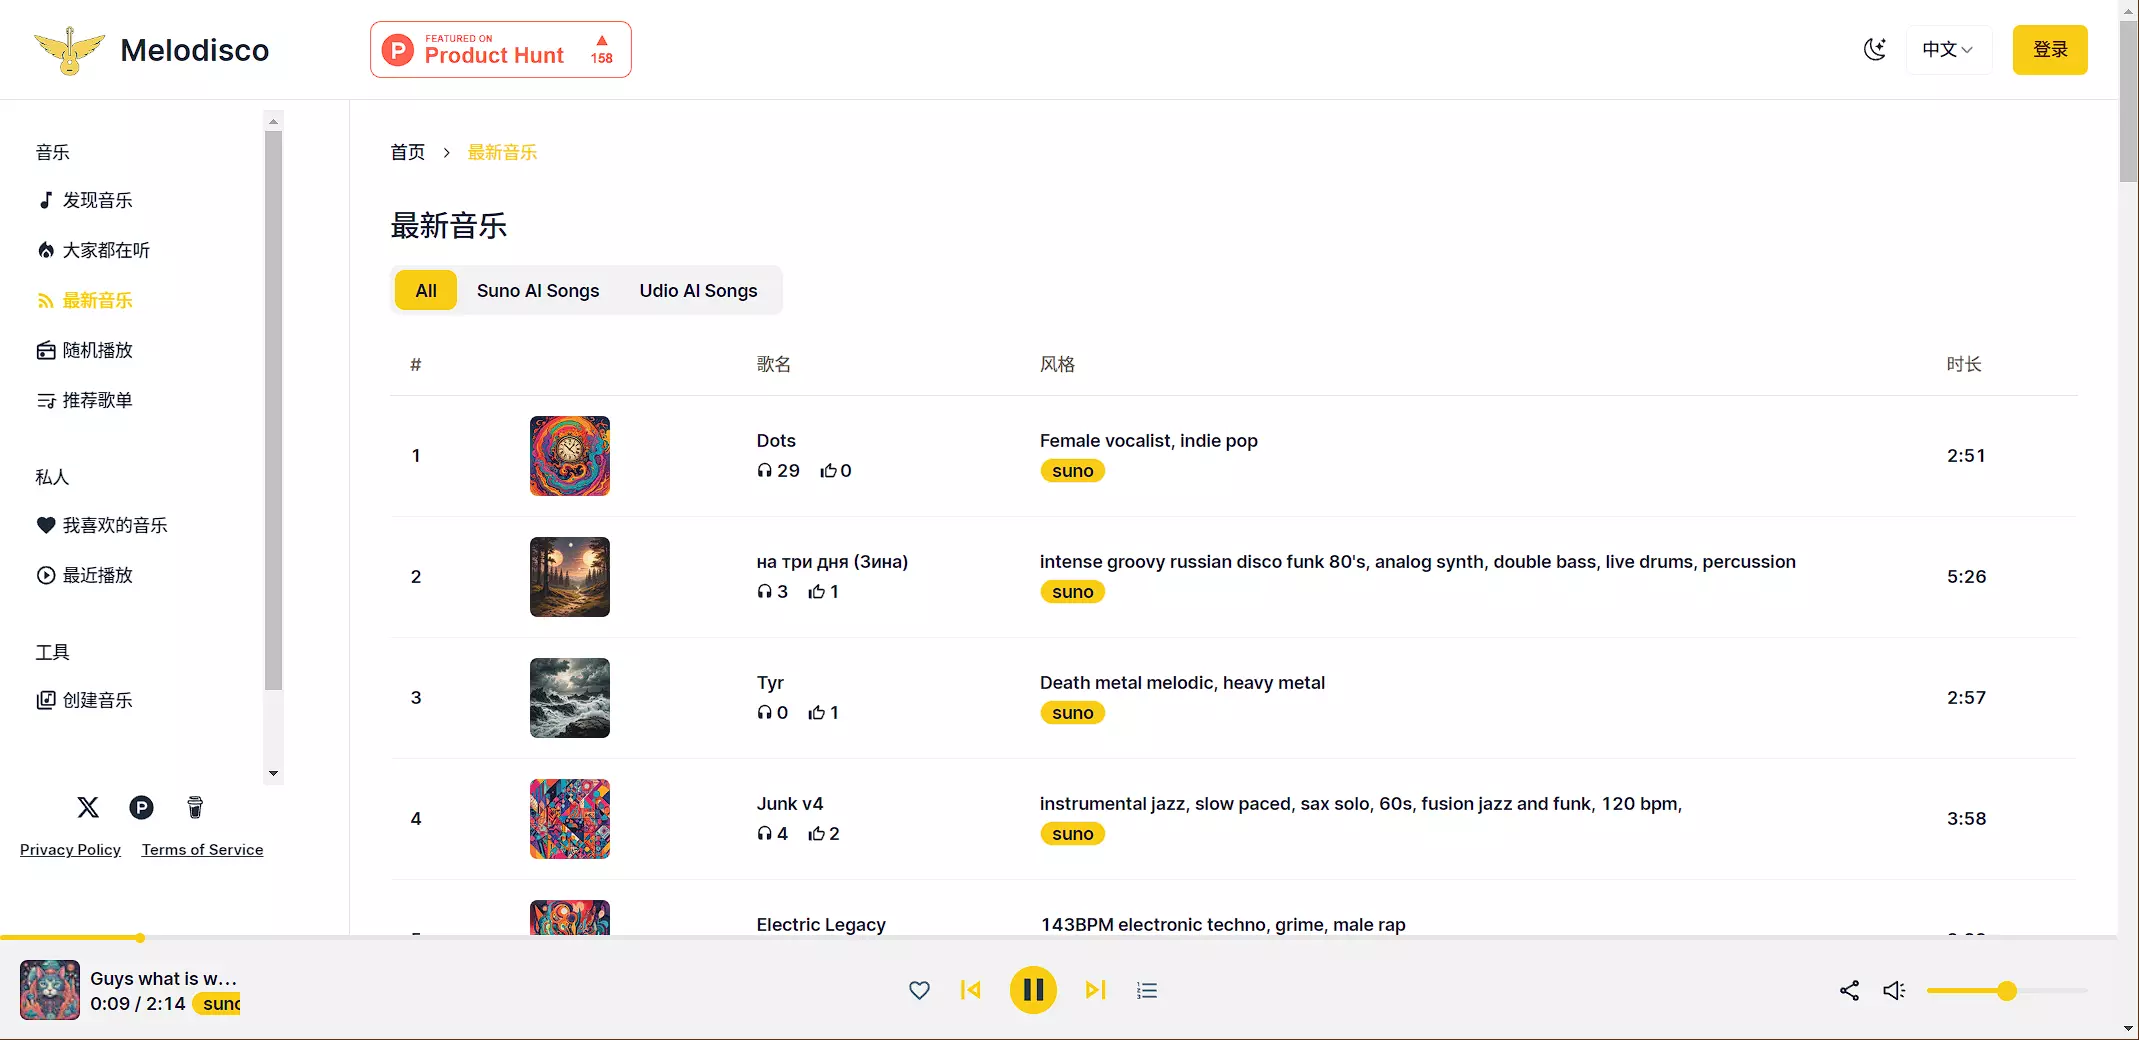Viewport: 2139px width, 1040px height.
Task: Adjust the volume slider handle
Action: click(x=2006, y=991)
